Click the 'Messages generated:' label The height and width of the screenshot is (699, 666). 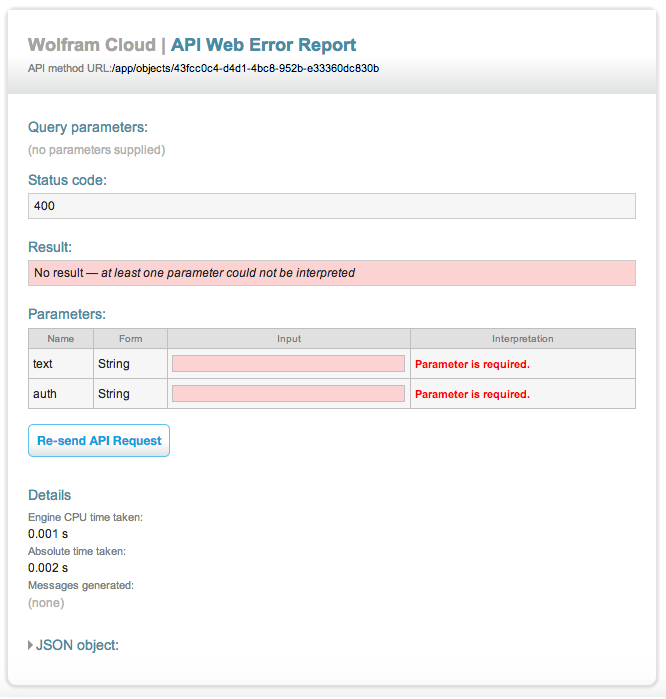(81, 585)
